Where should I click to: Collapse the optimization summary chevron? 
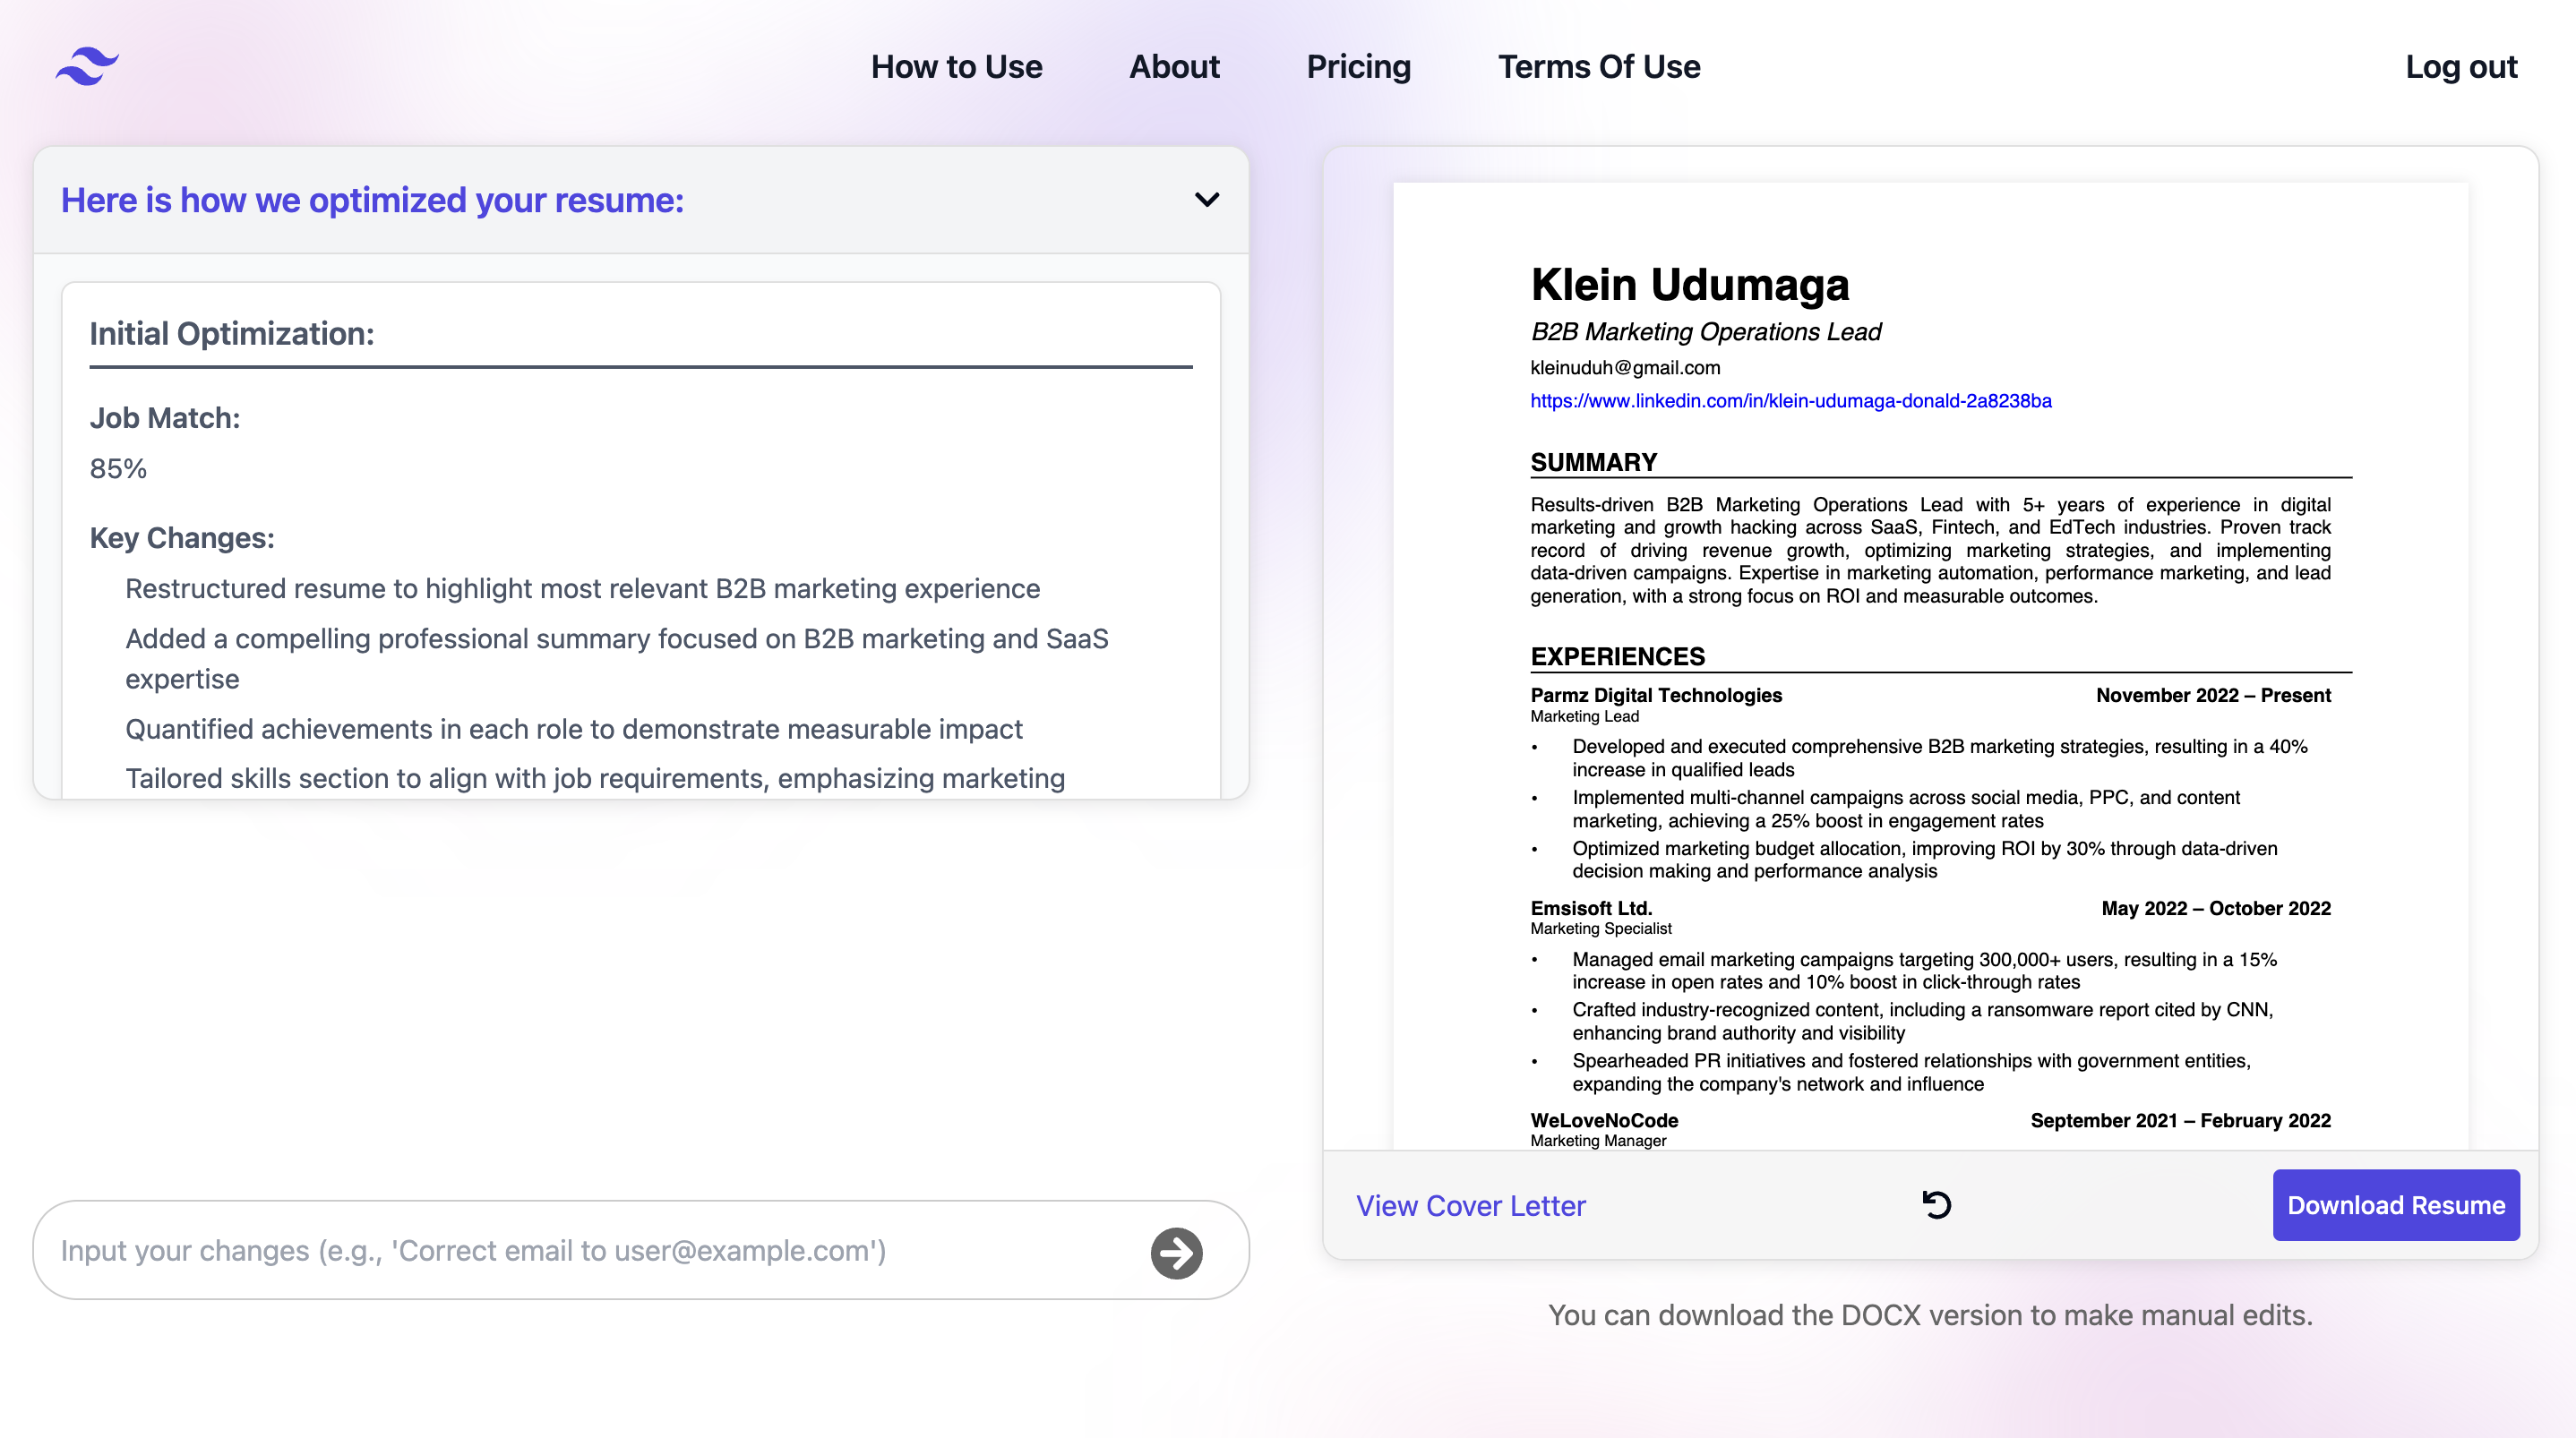click(x=1207, y=200)
